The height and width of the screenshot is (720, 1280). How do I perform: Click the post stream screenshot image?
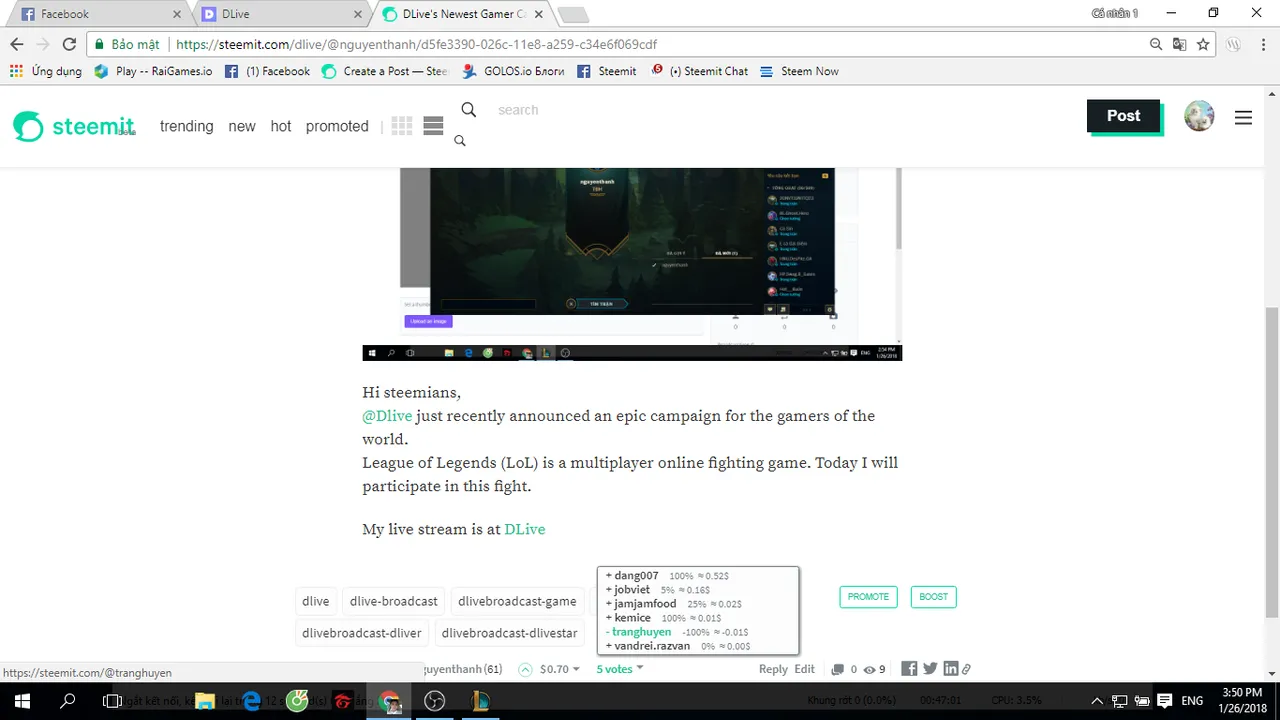click(632, 264)
